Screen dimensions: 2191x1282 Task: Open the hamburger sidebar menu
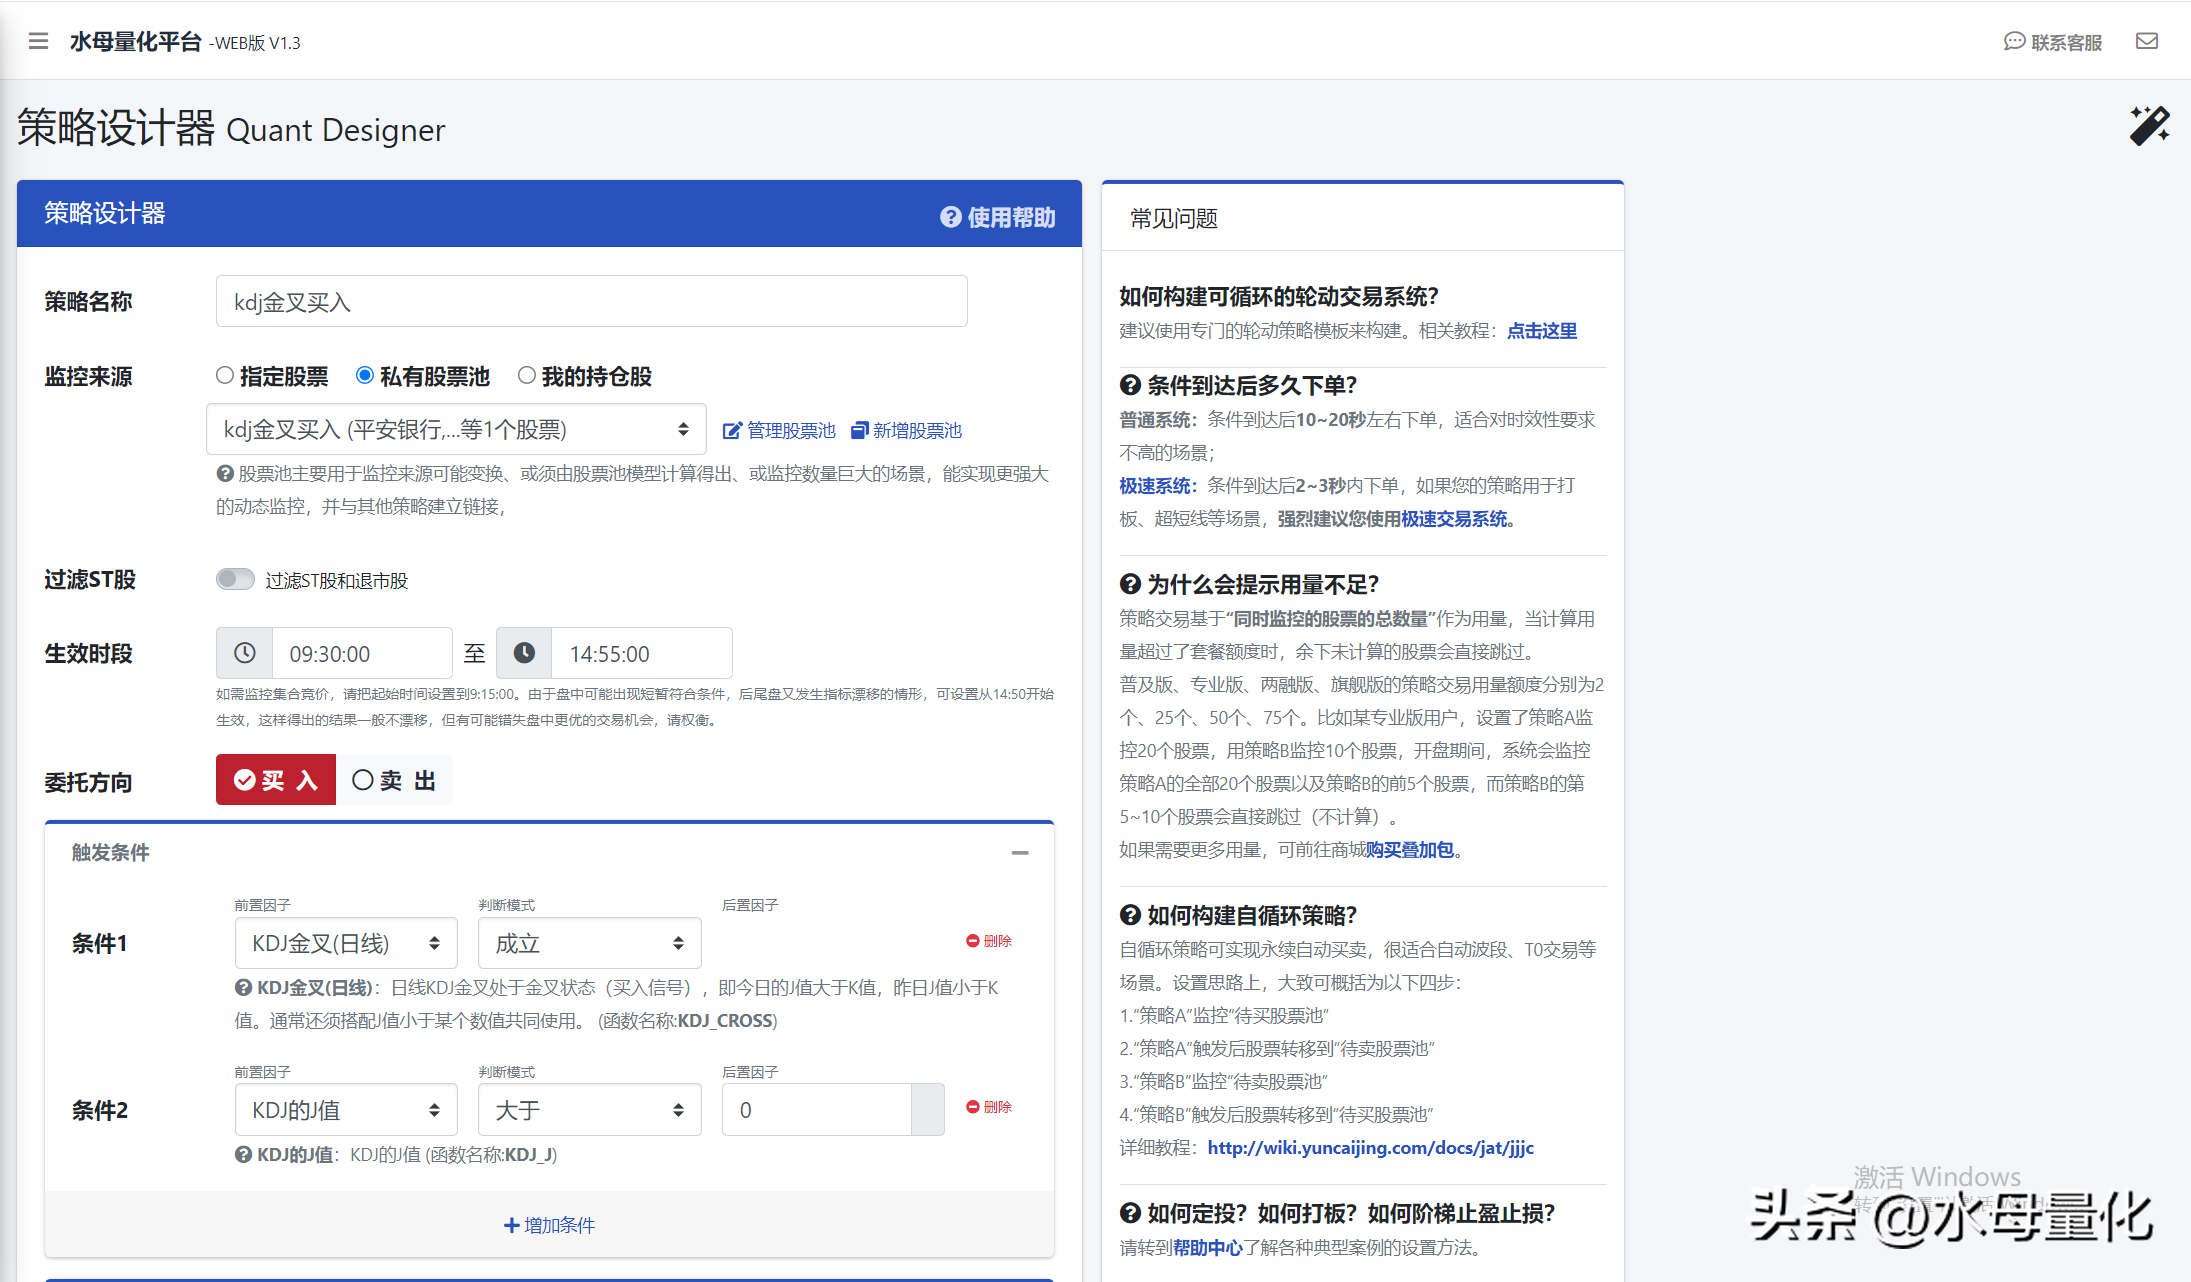pyautogui.click(x=38, y=41)
